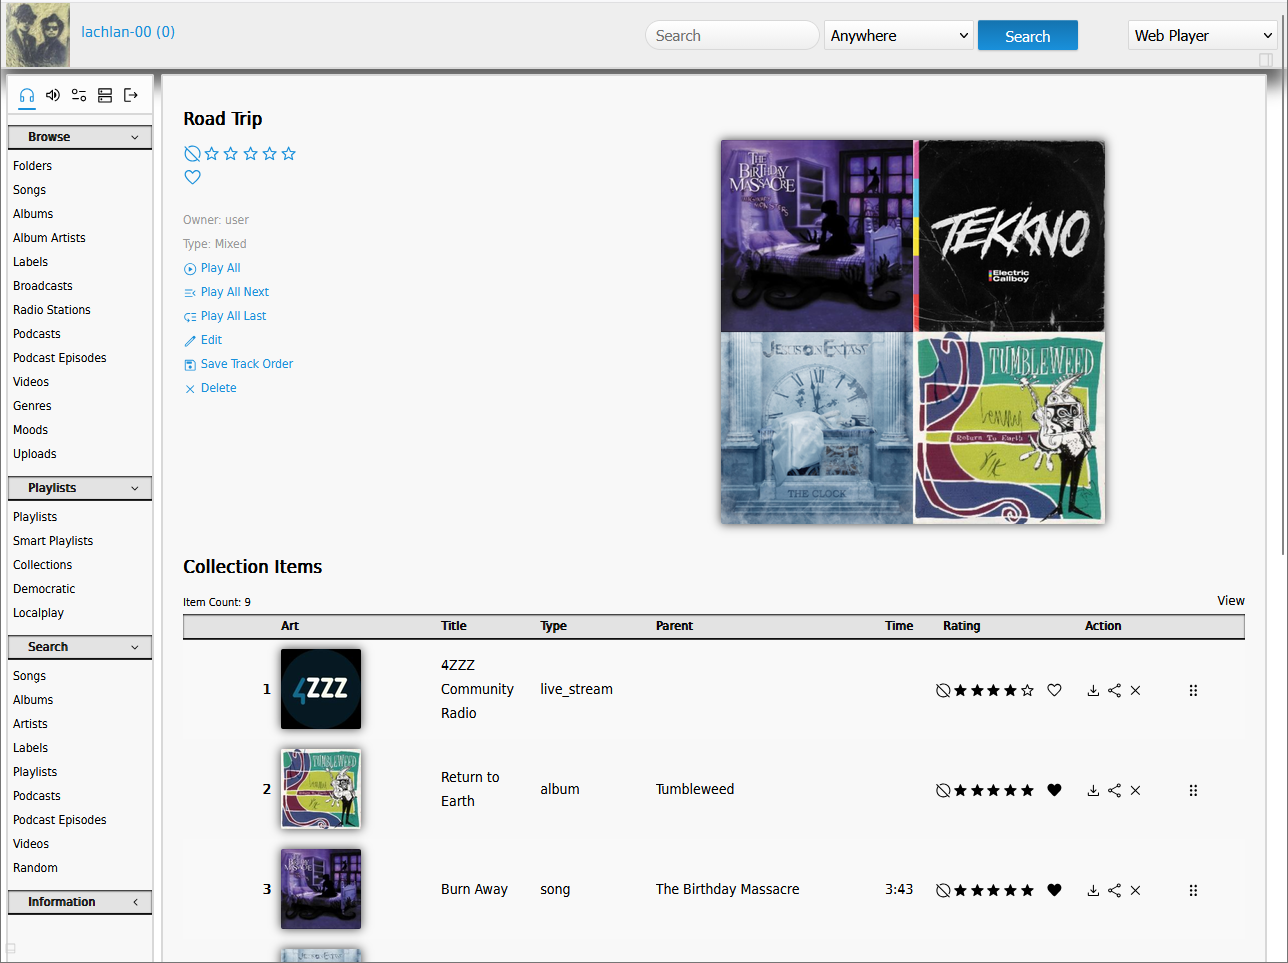Rate Road Trip playlist five stars
This screenshot has height=963, width=1288.
click(289, 153)
